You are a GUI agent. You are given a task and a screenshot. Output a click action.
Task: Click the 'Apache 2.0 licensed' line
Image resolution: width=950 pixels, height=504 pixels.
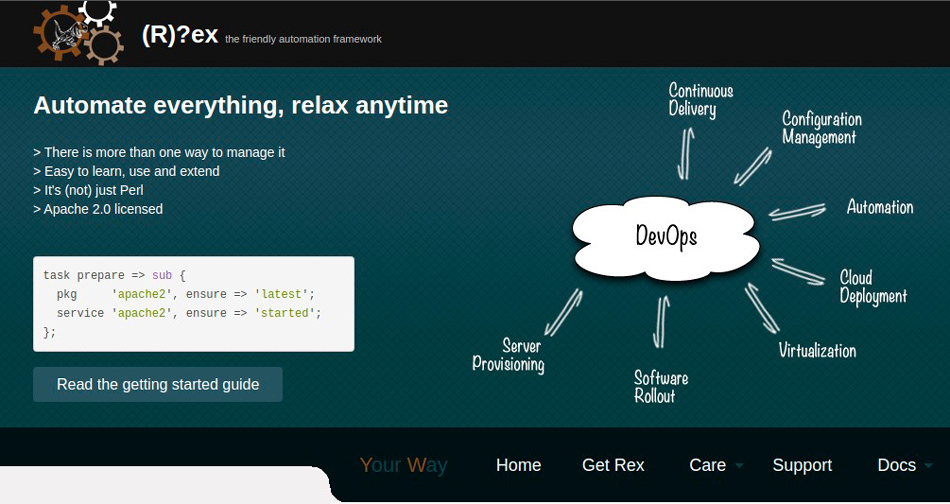click(98, 209)
